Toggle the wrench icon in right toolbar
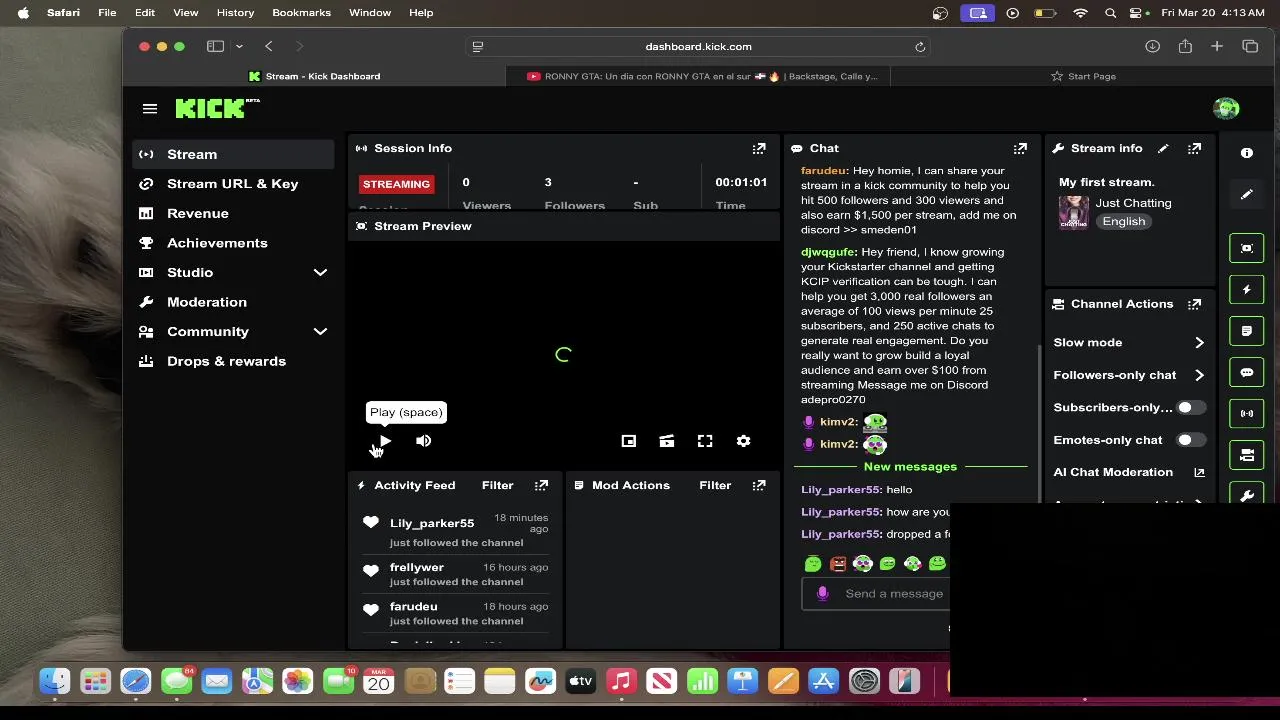1280x720 pixels. tap(1247, 494)
